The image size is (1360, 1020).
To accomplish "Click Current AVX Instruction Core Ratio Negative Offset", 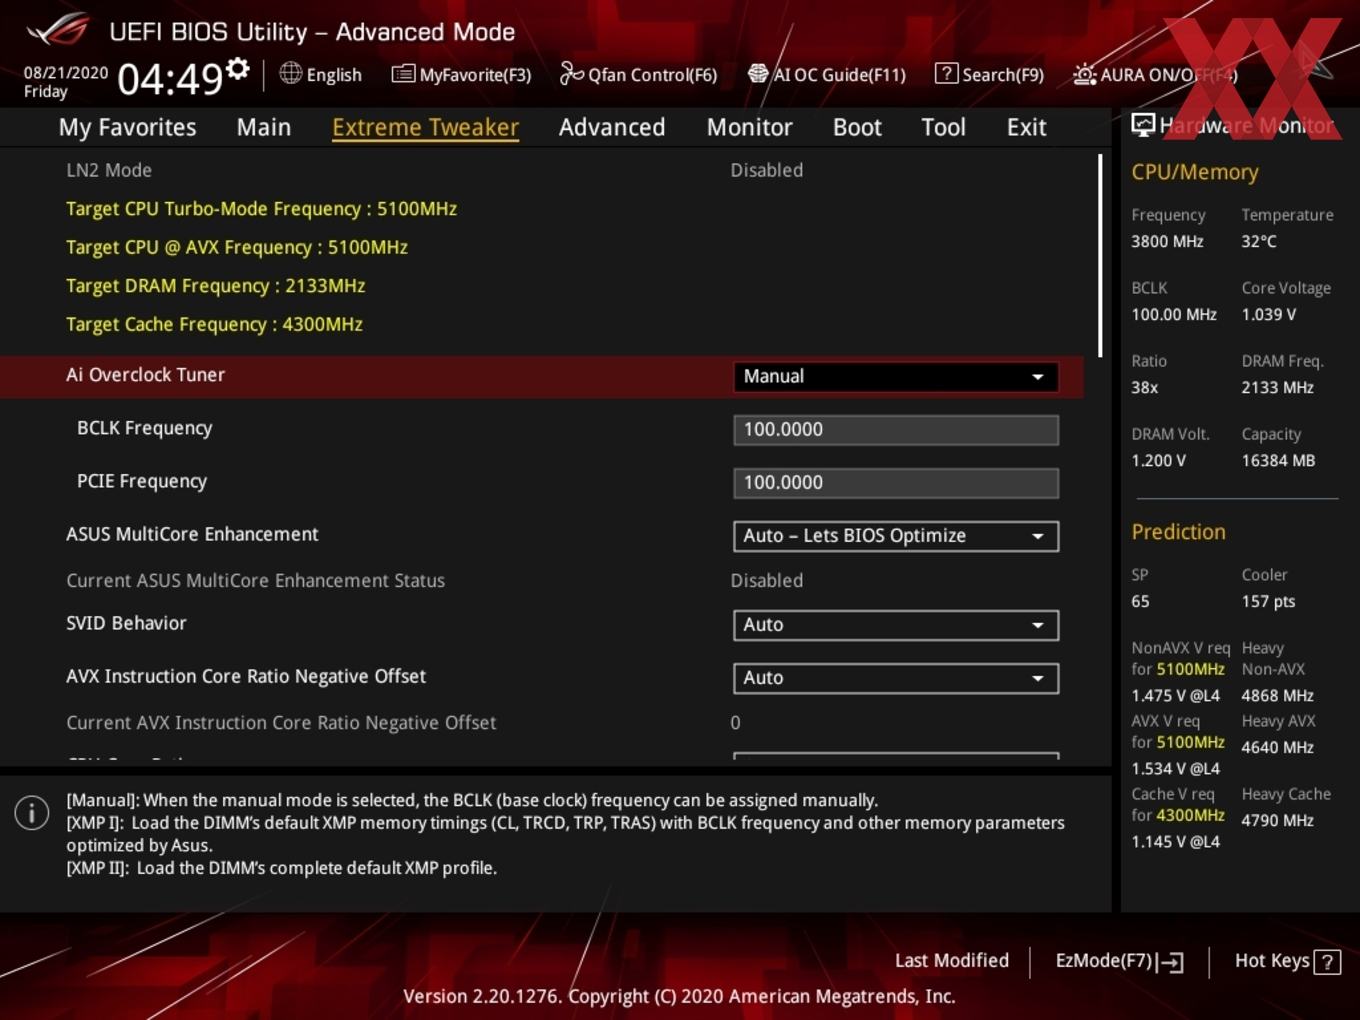I will click(x=281, y=722).
